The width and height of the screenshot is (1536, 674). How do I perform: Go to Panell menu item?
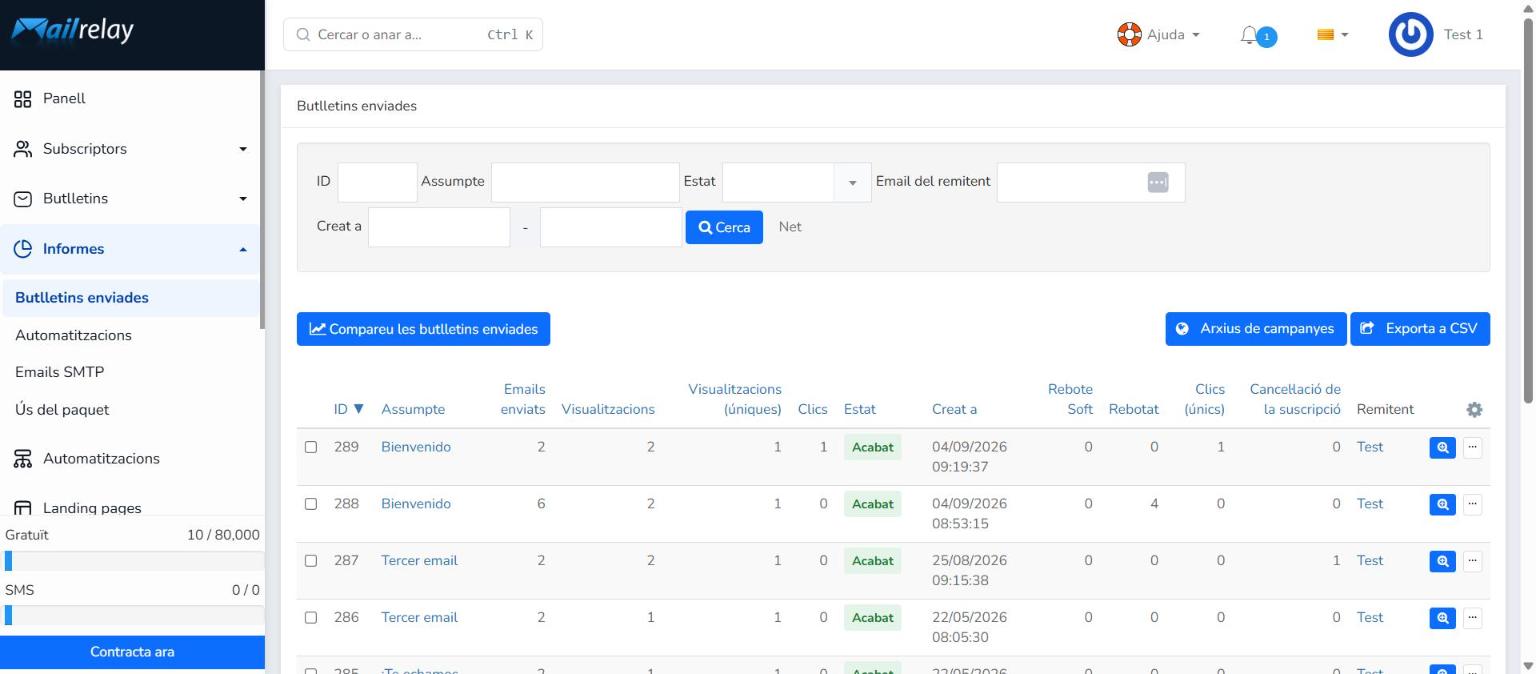point(64,98)
